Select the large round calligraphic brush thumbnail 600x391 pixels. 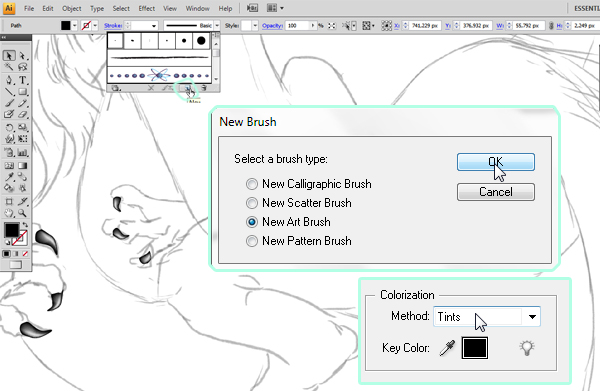pyautogui.click(x=201, y=41)
